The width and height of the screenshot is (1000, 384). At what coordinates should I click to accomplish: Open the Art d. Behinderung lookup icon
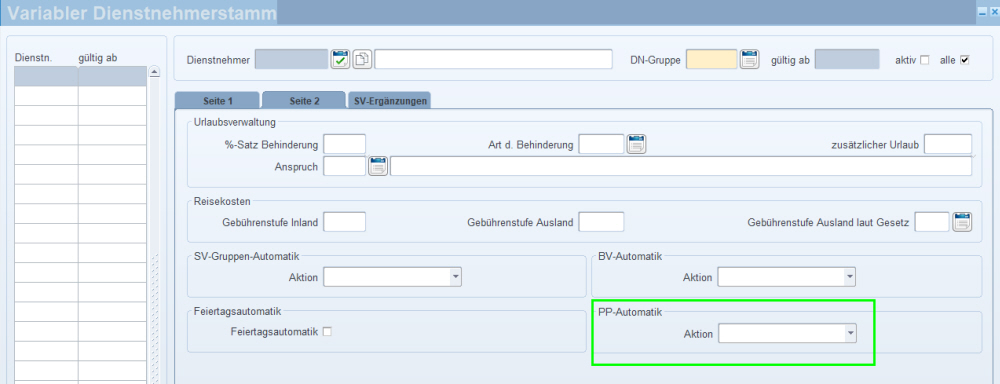coord(636,144)
